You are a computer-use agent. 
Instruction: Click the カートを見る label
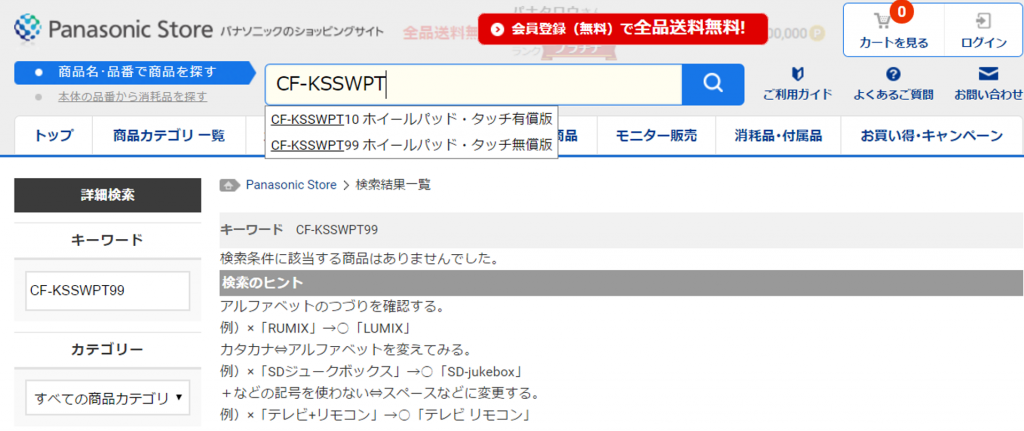click(x=893, y=43)
